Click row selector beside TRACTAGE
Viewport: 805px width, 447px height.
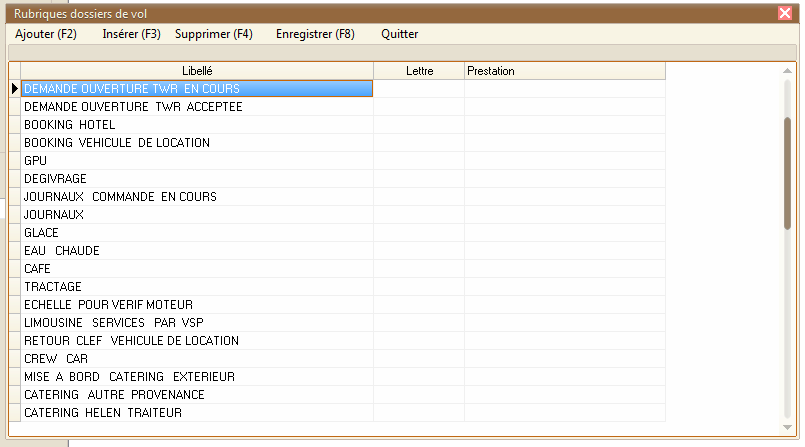click(x=14, y=287)
